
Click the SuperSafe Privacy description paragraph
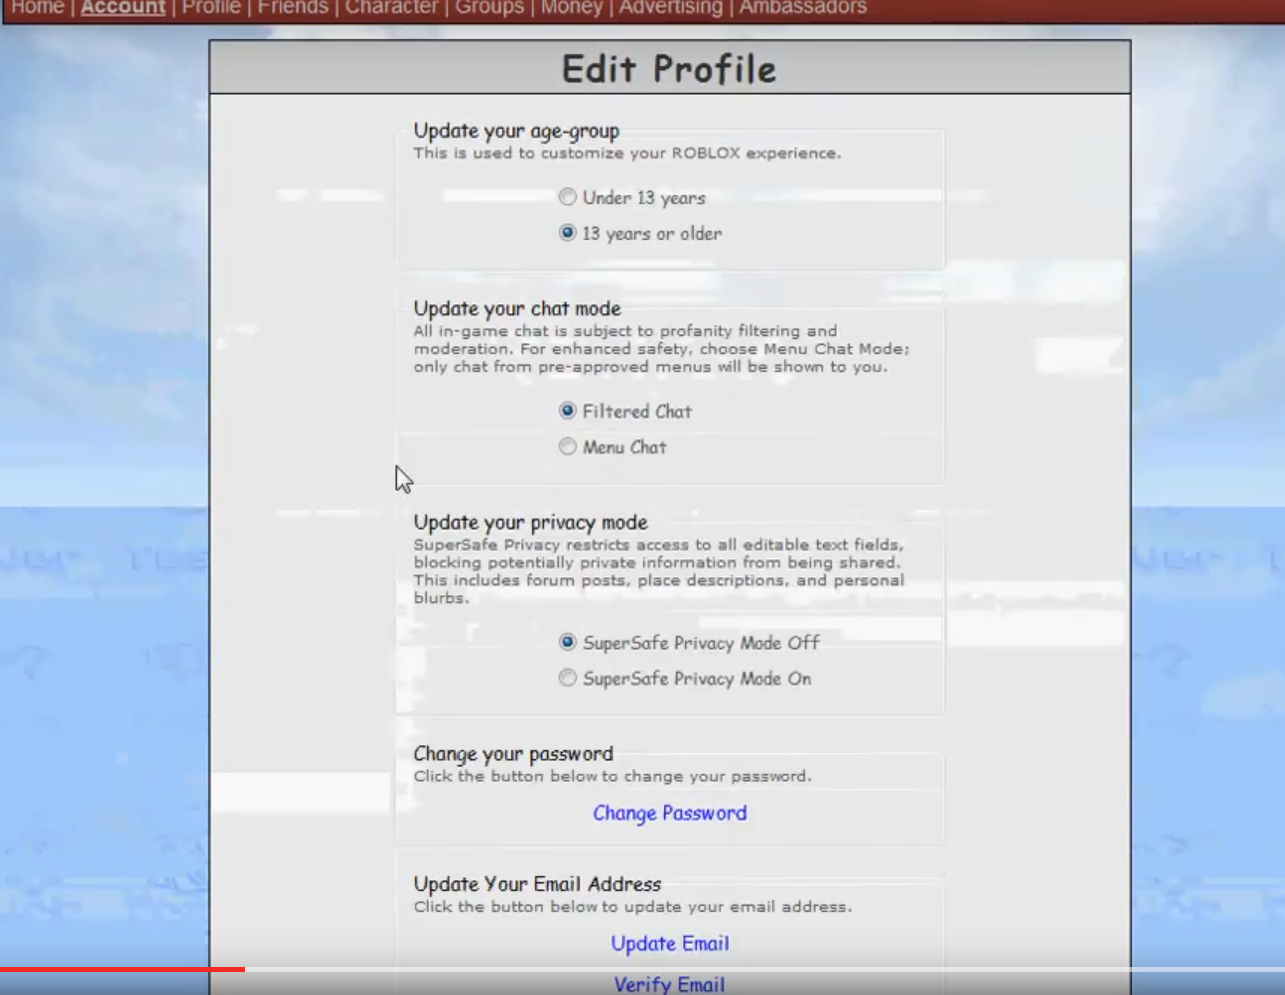[x=660, y=571]
